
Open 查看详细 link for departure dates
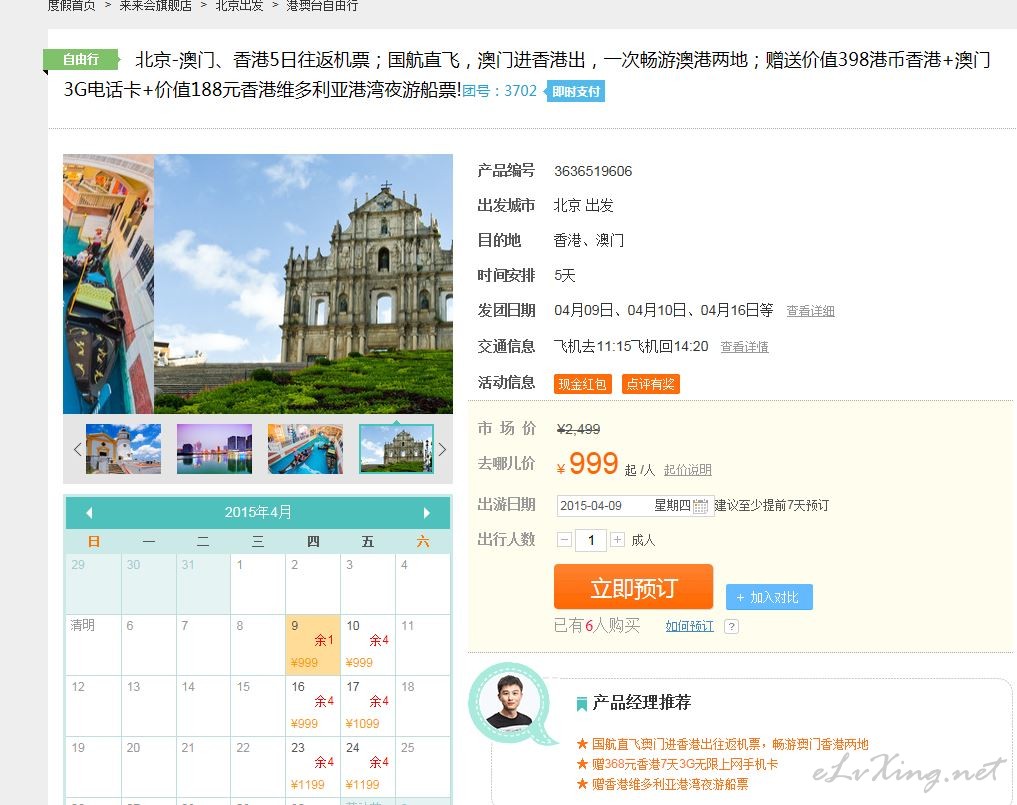pos(810,311)
